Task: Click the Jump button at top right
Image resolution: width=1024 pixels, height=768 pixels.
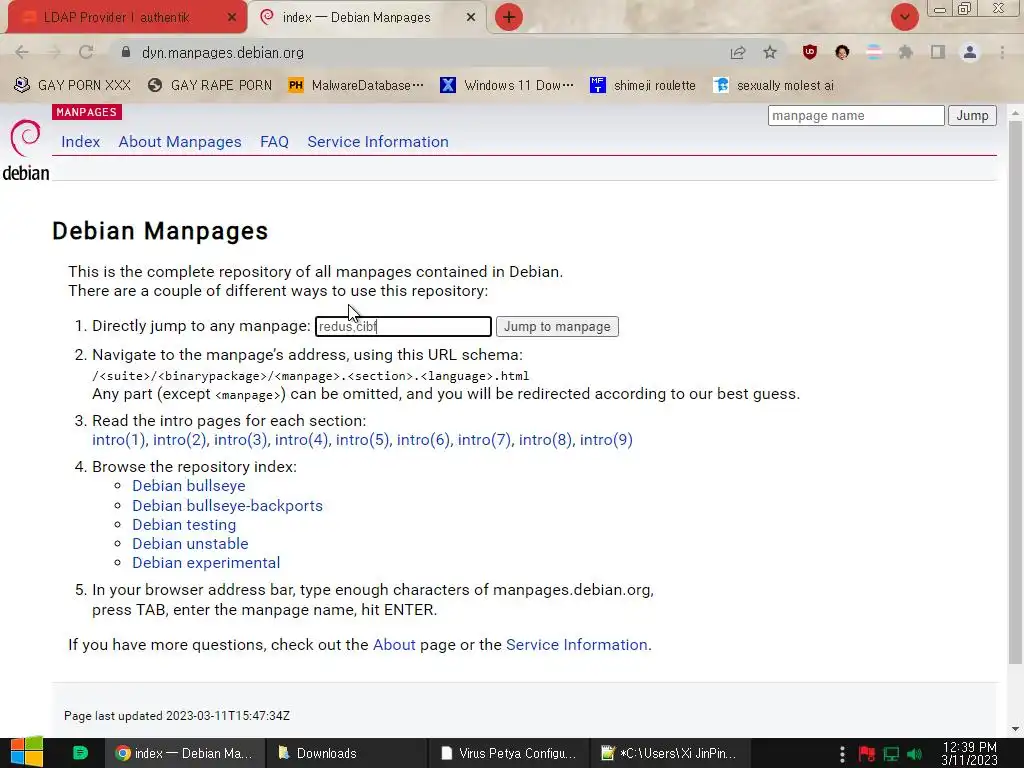Action: pos(972,116)
